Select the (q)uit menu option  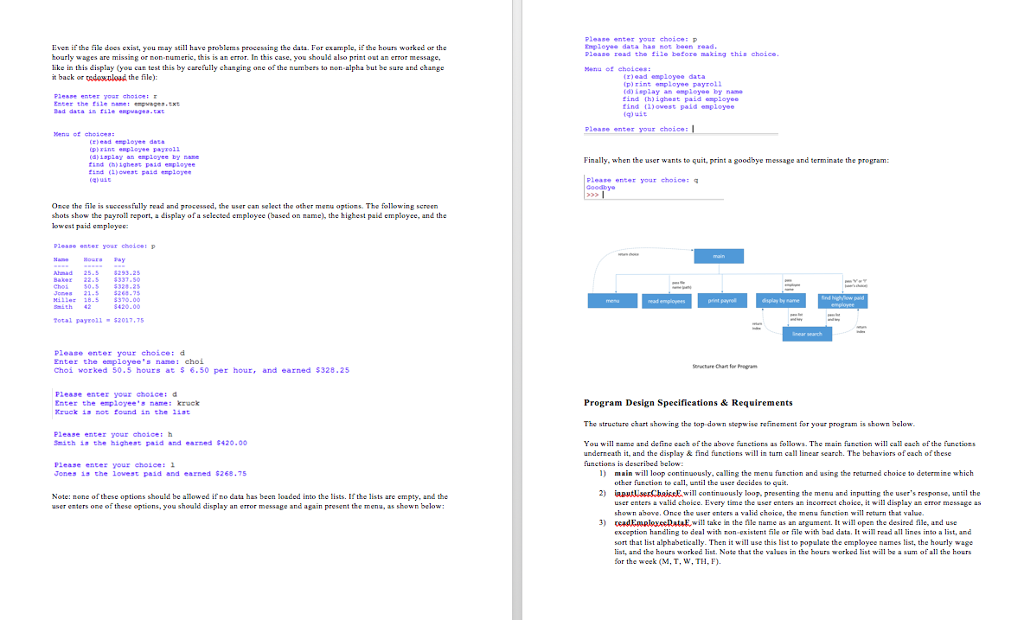tap(635, 114)
